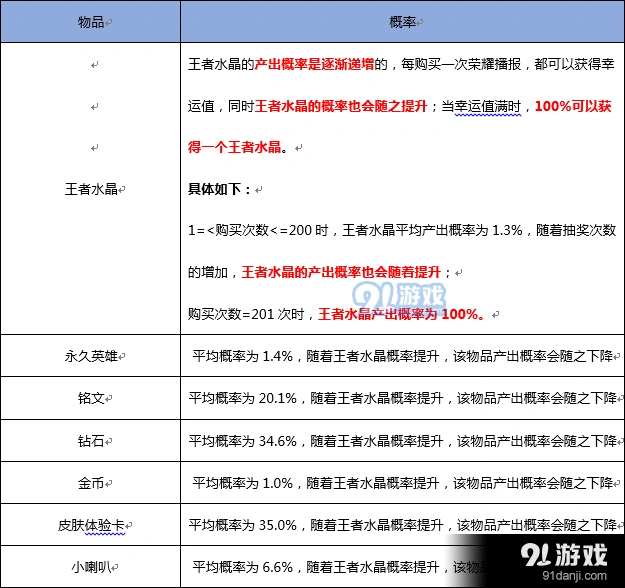
Task: Click the 物品 column header
Action: pos(90,22)
